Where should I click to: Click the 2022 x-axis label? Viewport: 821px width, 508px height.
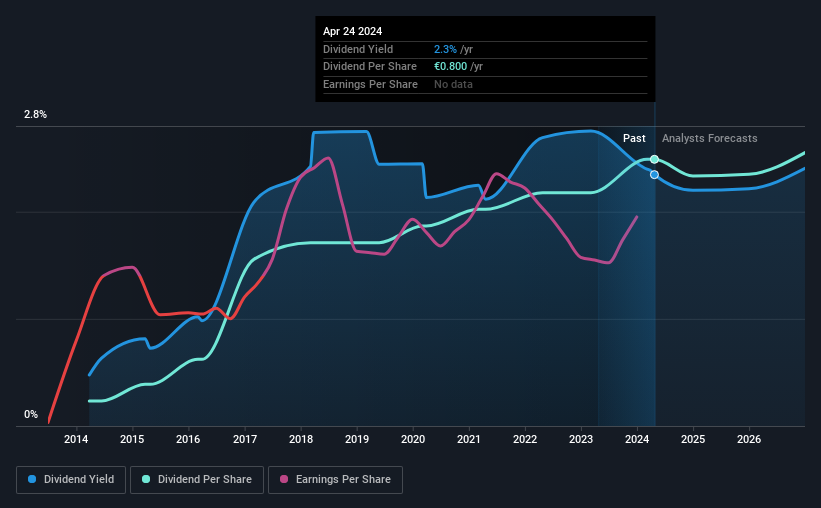525,439
